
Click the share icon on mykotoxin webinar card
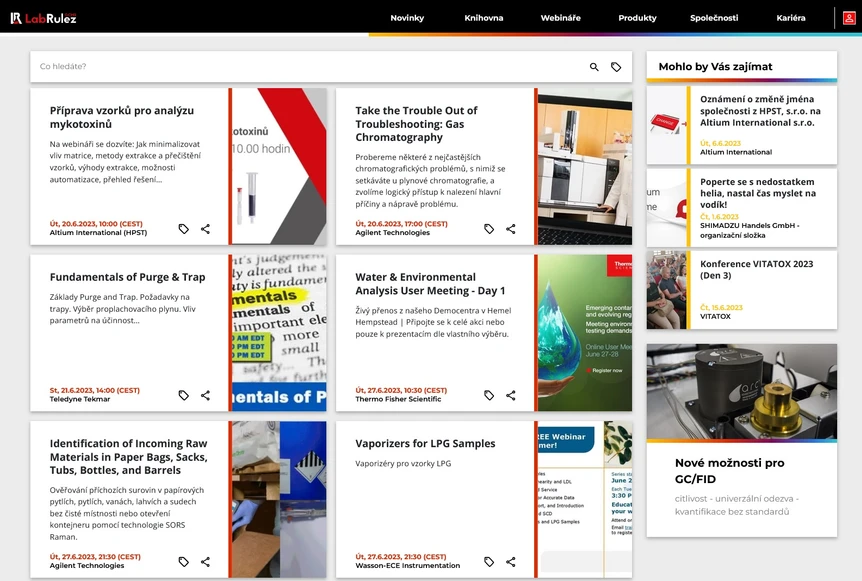point(206,228)
